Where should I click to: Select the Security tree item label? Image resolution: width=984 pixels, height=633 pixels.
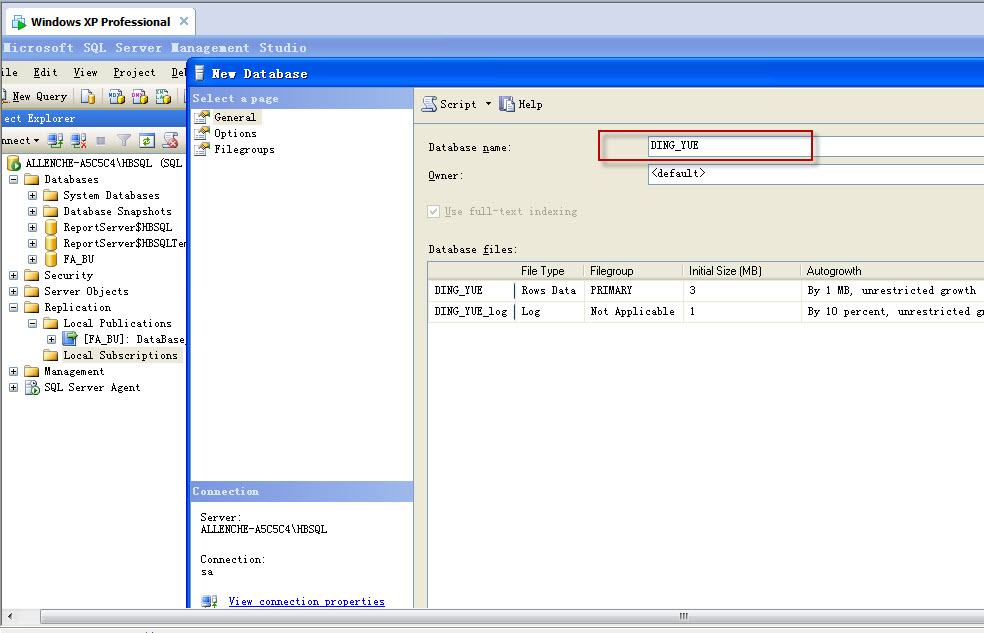coord(68,275)
